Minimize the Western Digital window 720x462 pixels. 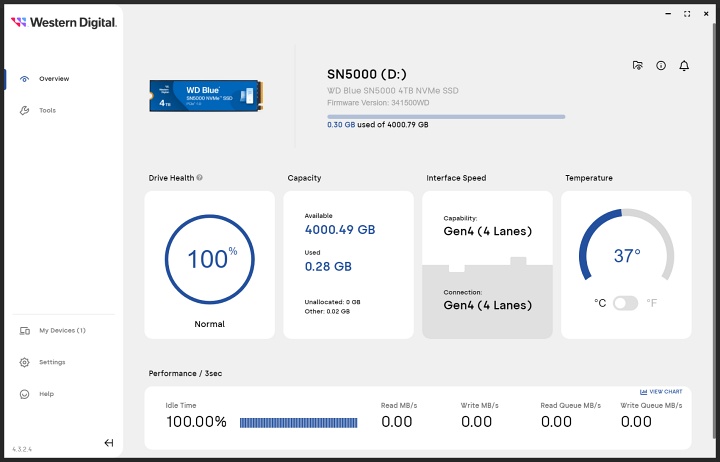point(668,14)
